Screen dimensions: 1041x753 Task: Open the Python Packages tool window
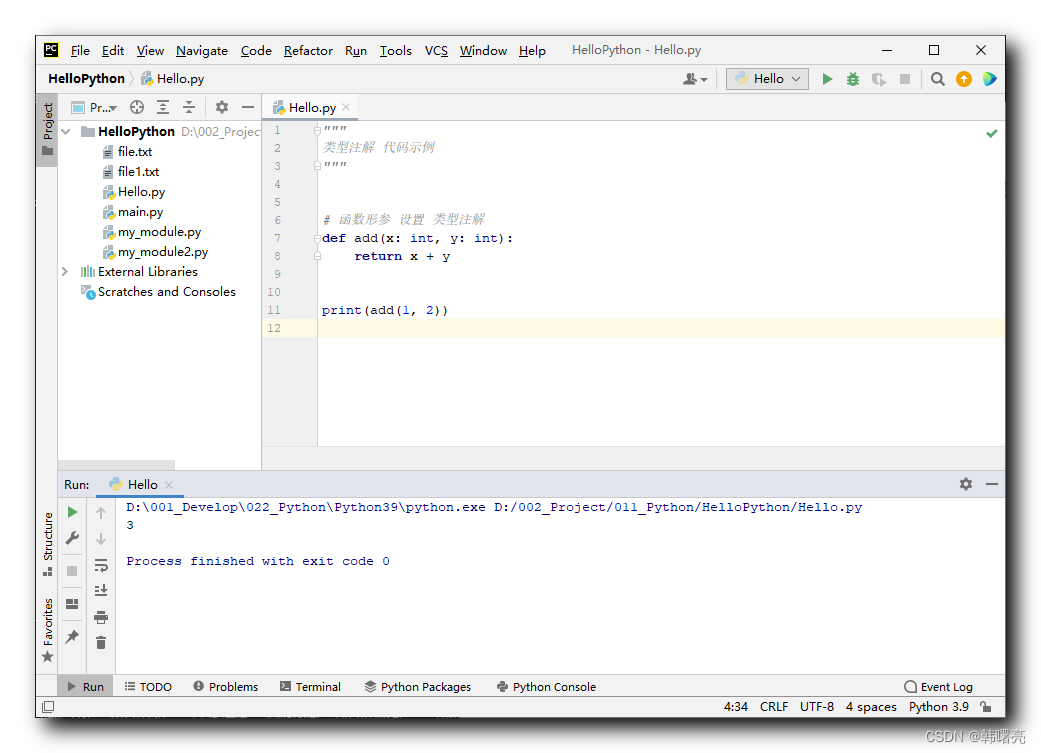click(418, 687)
